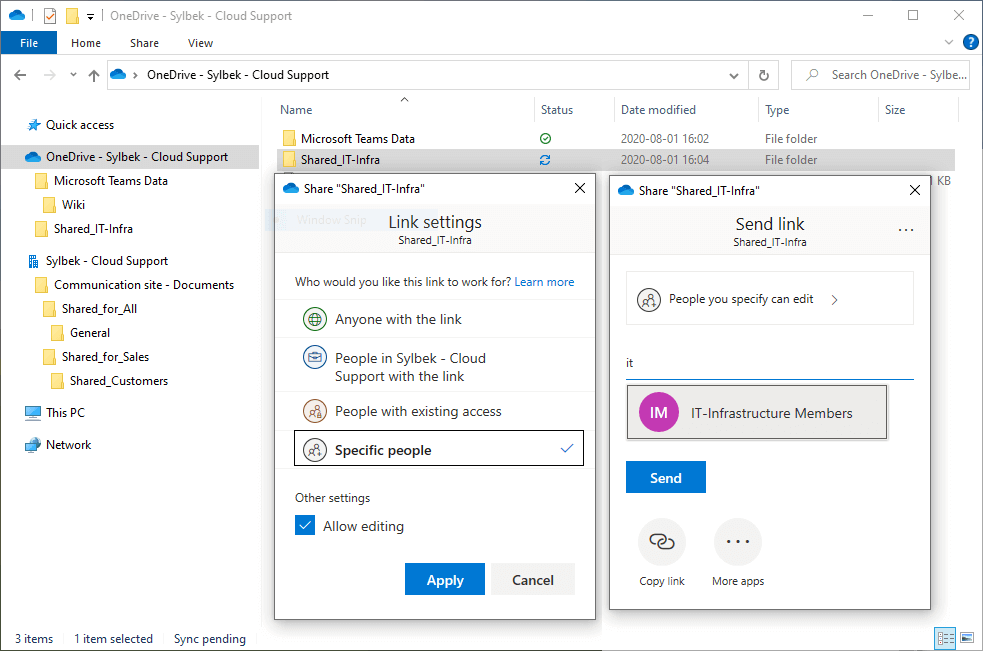
Task: Select Communication site - Documents folder
Action: pos(144,285)
